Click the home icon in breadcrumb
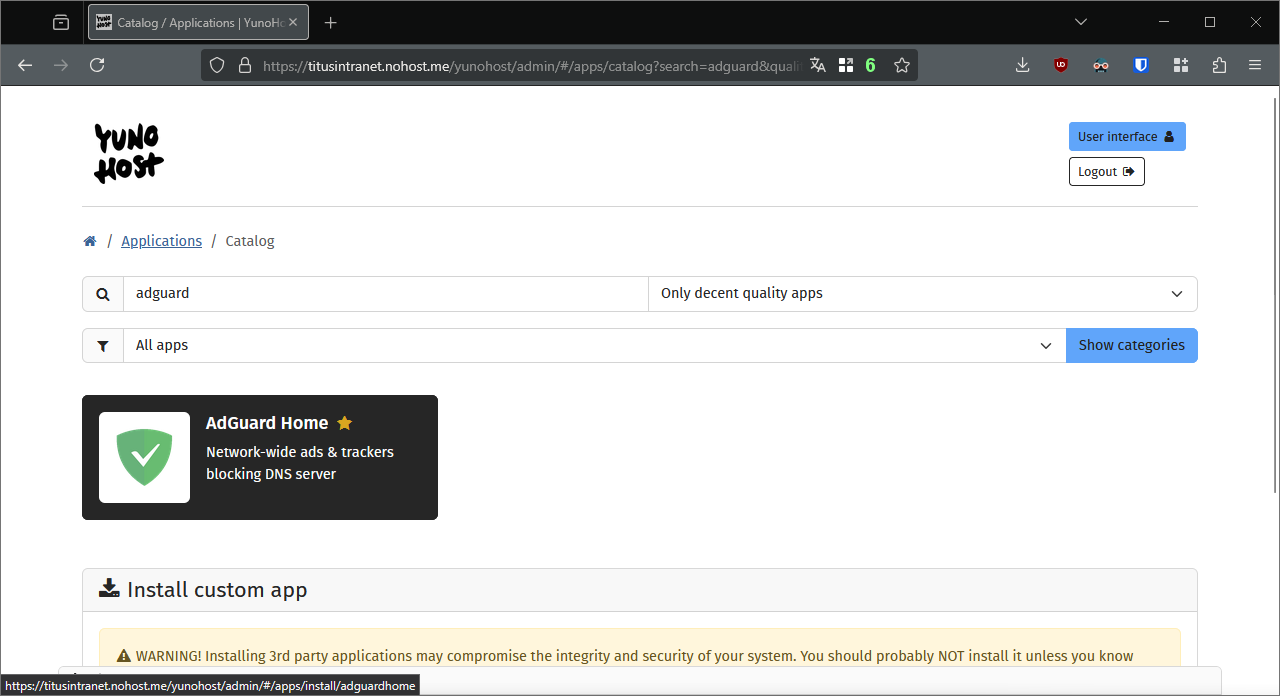1280x696 pixels. click(x=90, y=241)
